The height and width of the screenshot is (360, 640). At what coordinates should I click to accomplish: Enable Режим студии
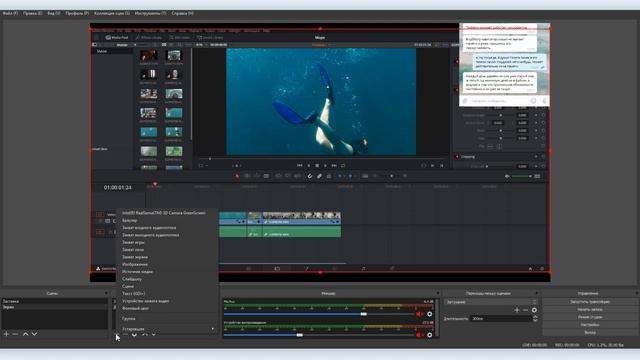590,317
